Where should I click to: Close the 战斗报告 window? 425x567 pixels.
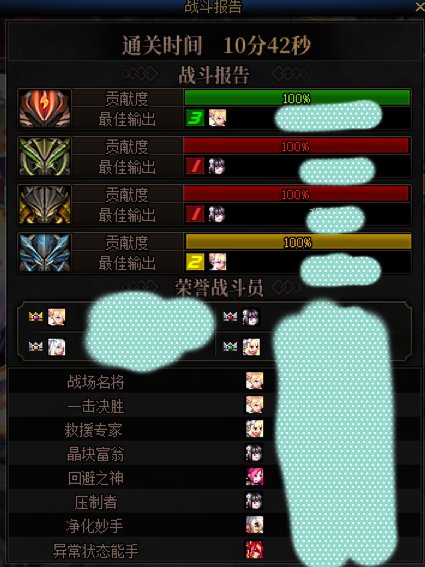[x=420, y=8]
